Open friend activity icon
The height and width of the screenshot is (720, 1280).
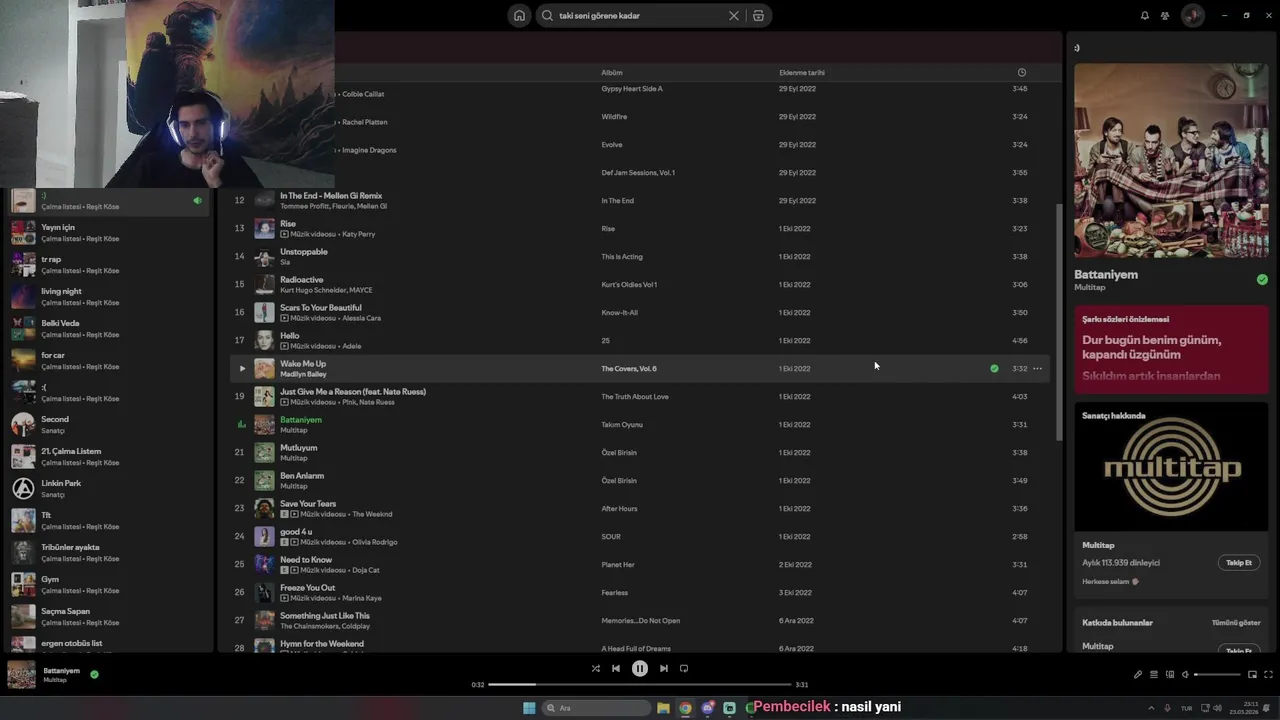[x=1165, y=16]
